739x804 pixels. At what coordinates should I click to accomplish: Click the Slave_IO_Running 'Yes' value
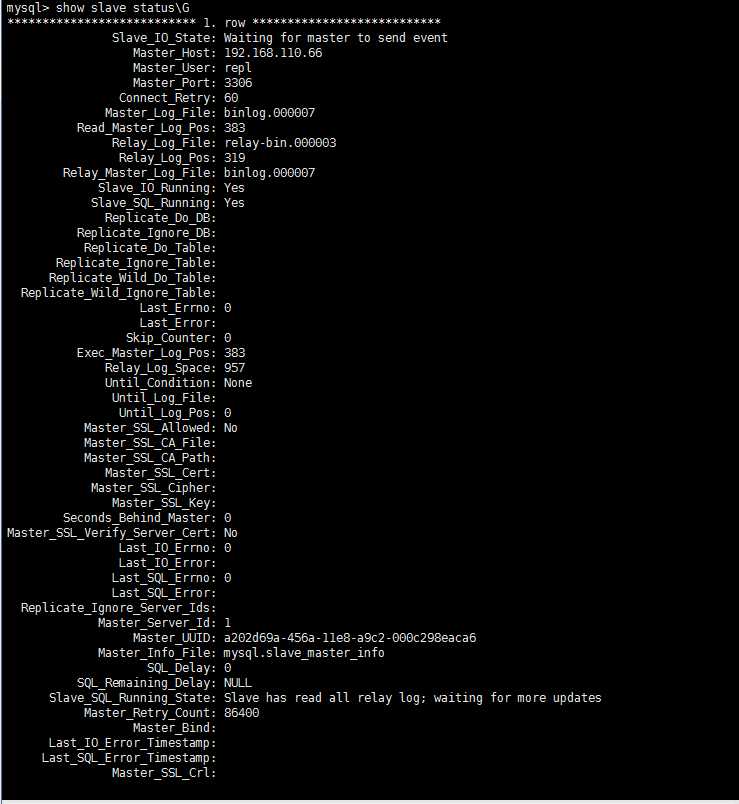coord(234,188)
